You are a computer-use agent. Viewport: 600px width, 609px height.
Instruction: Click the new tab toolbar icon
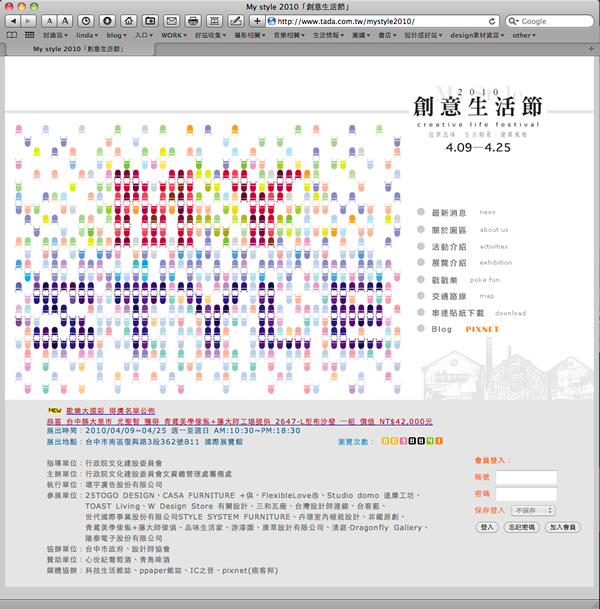click(150, 21)
